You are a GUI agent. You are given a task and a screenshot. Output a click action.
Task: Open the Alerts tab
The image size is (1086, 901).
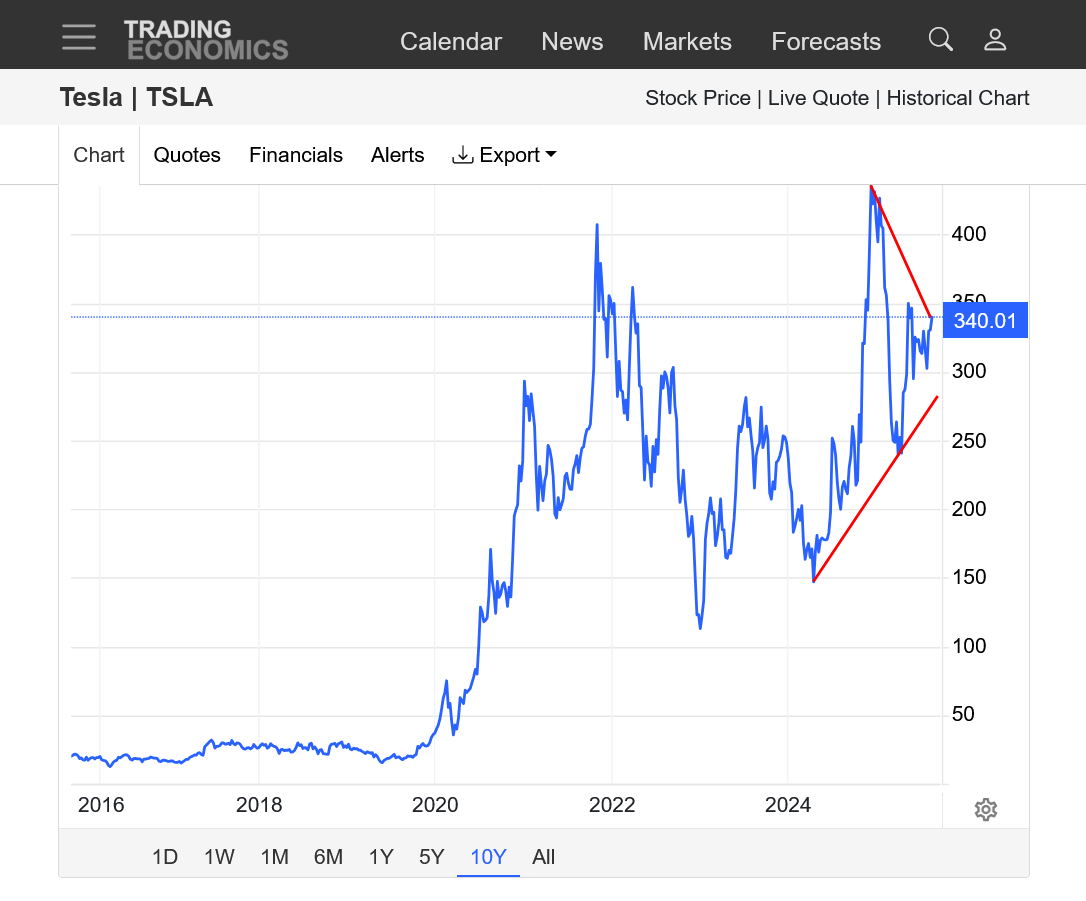coord(398,155)
